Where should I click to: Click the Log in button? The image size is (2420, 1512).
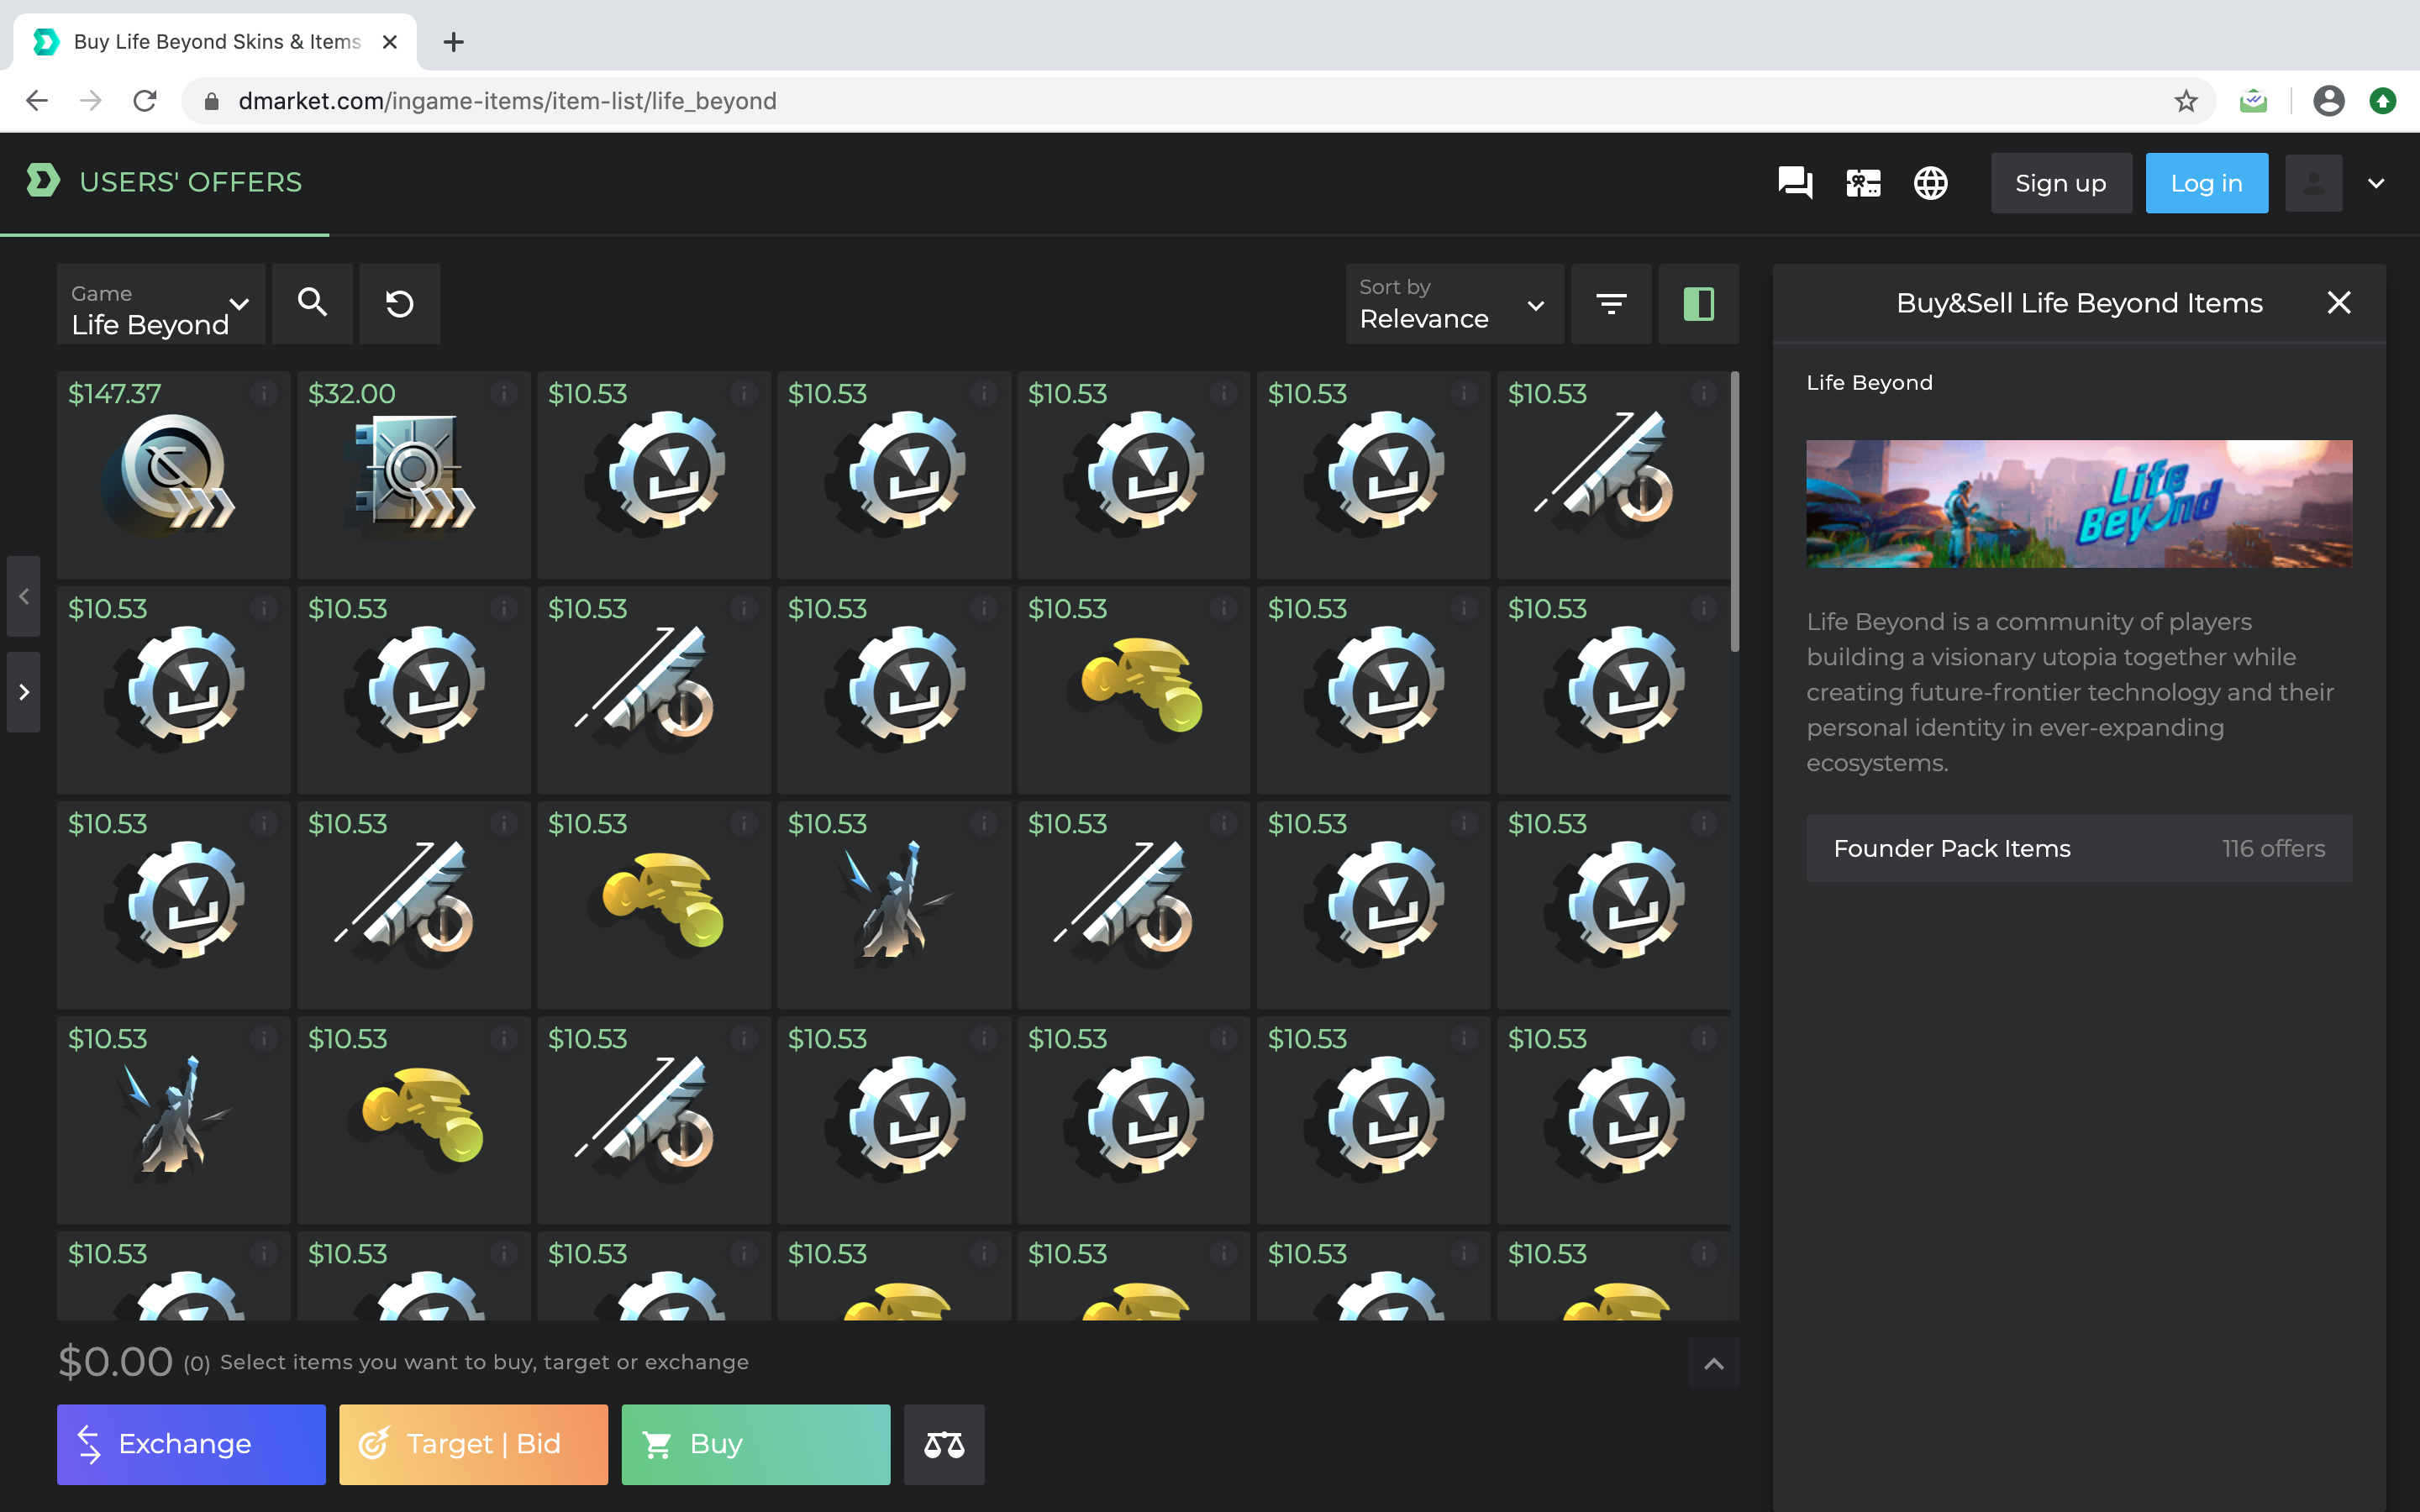[x=2207, y=183]
